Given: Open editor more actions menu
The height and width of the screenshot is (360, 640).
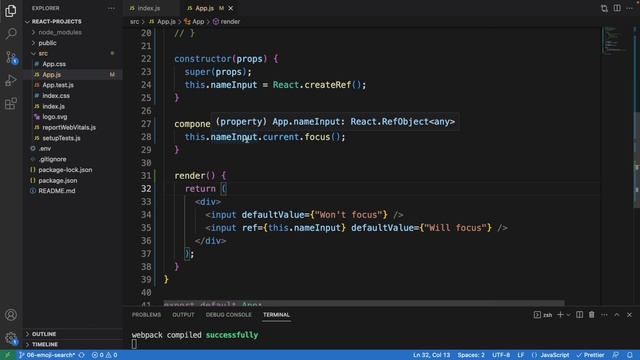Looking at the screenshot, I should pos(629,8).
